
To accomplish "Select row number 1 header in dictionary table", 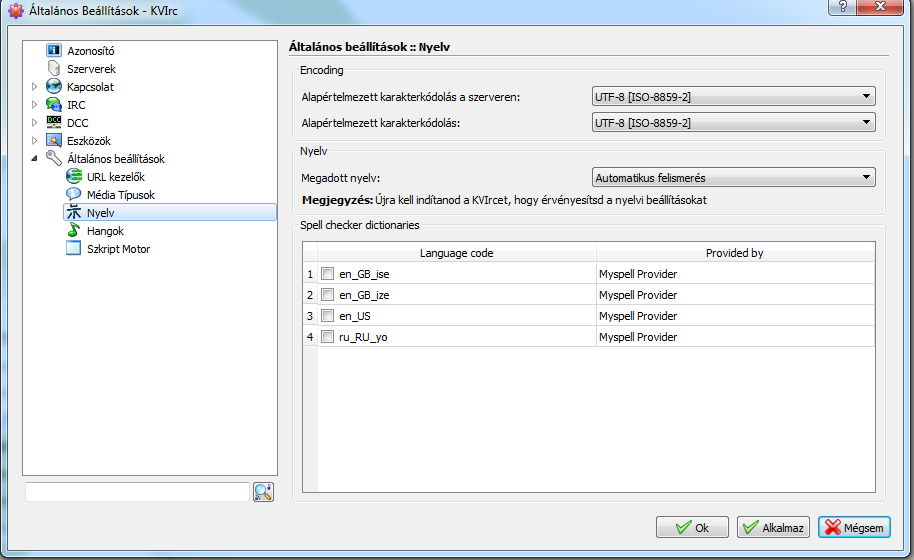I will 310,273.
